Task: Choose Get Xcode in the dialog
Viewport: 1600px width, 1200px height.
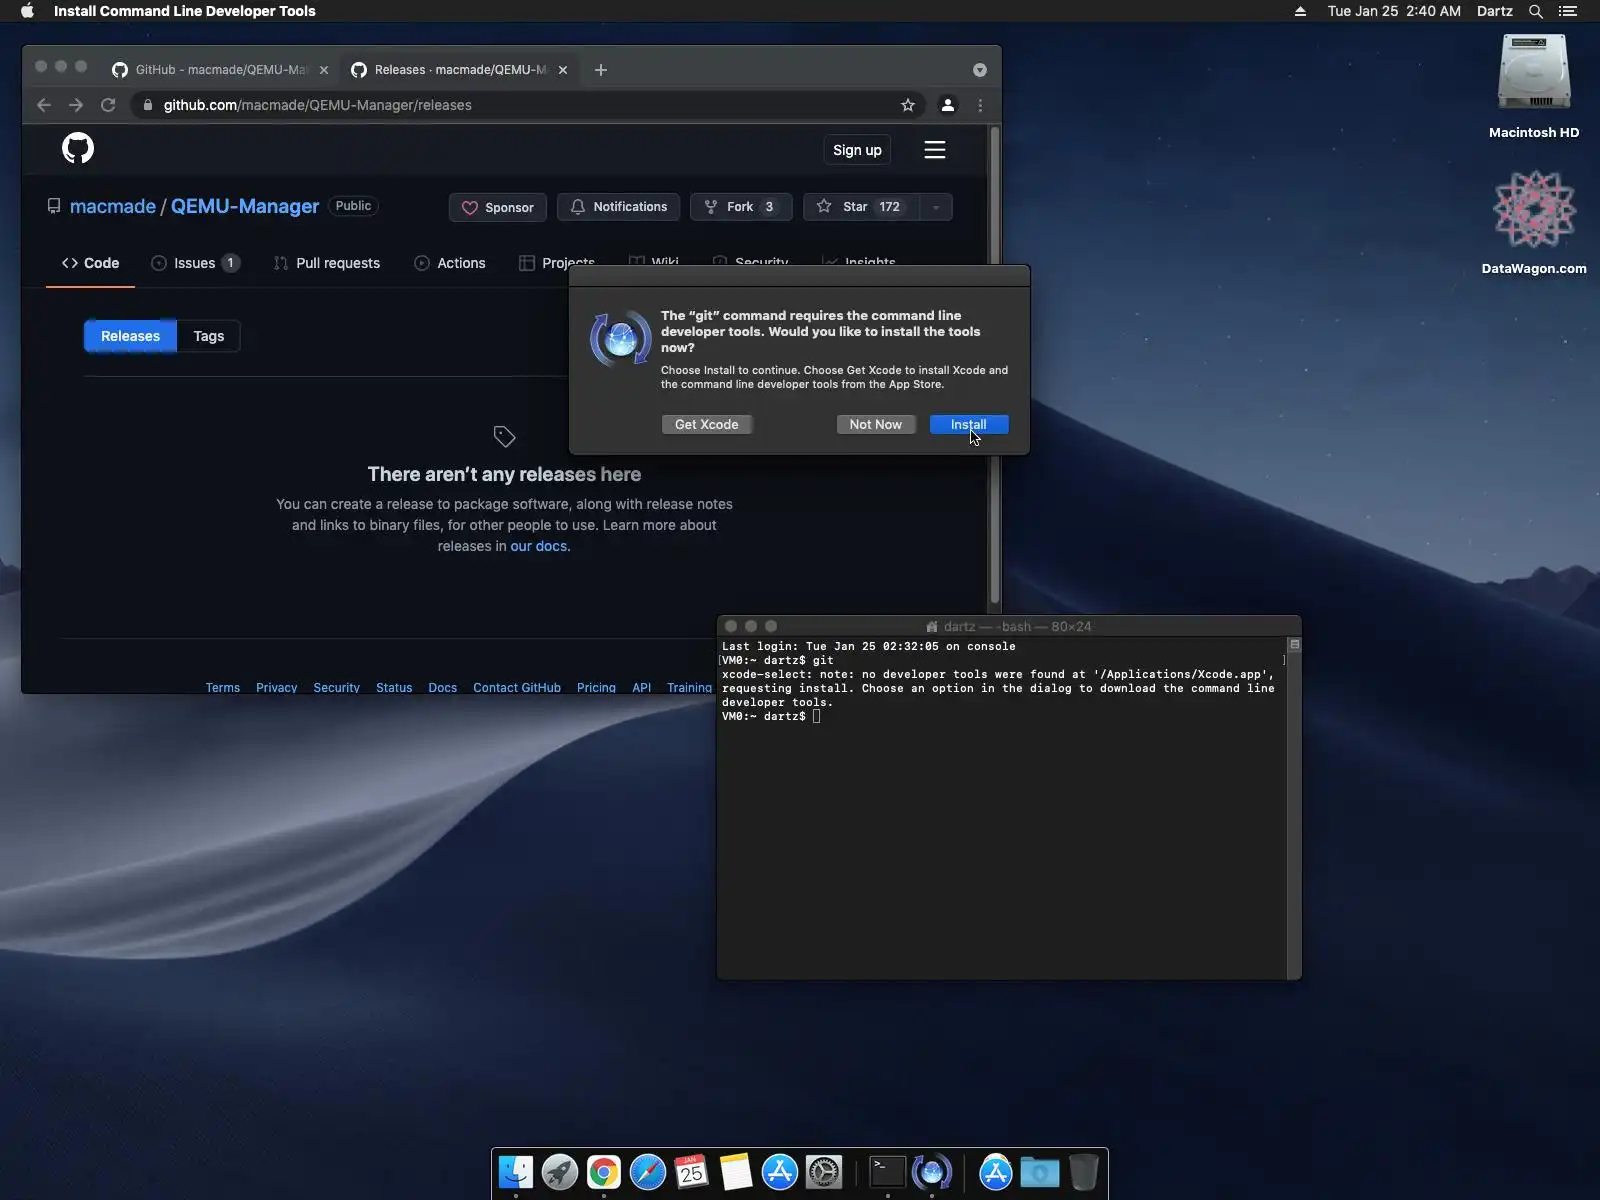Action: (x=707, y=425)
